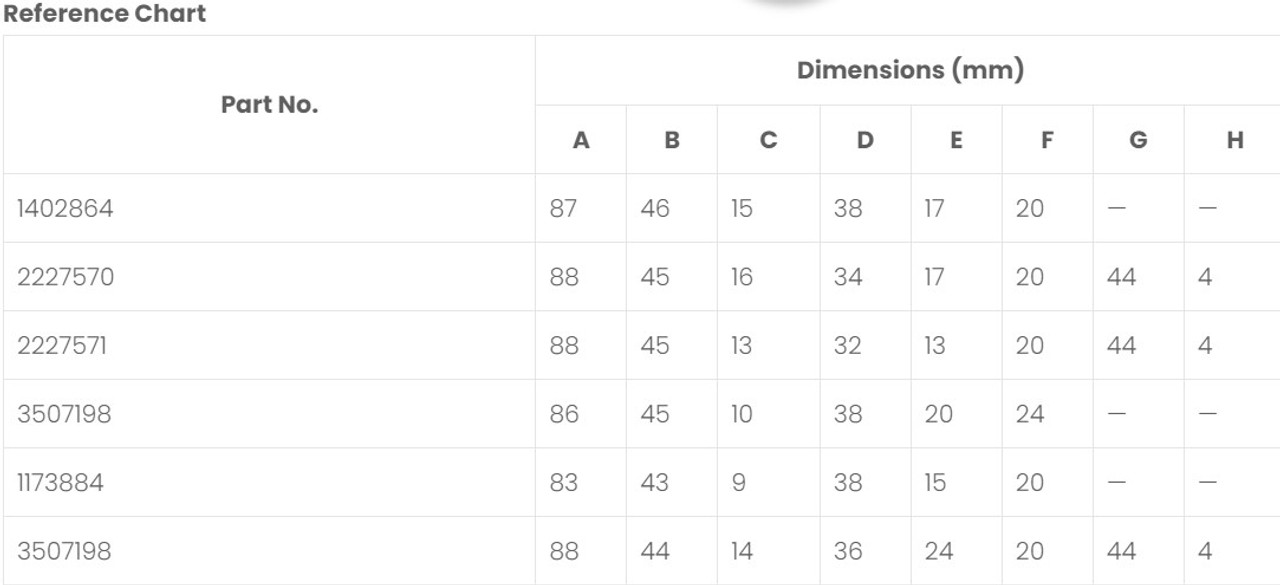
Task: Select column header A
Action: coord(580,141)
